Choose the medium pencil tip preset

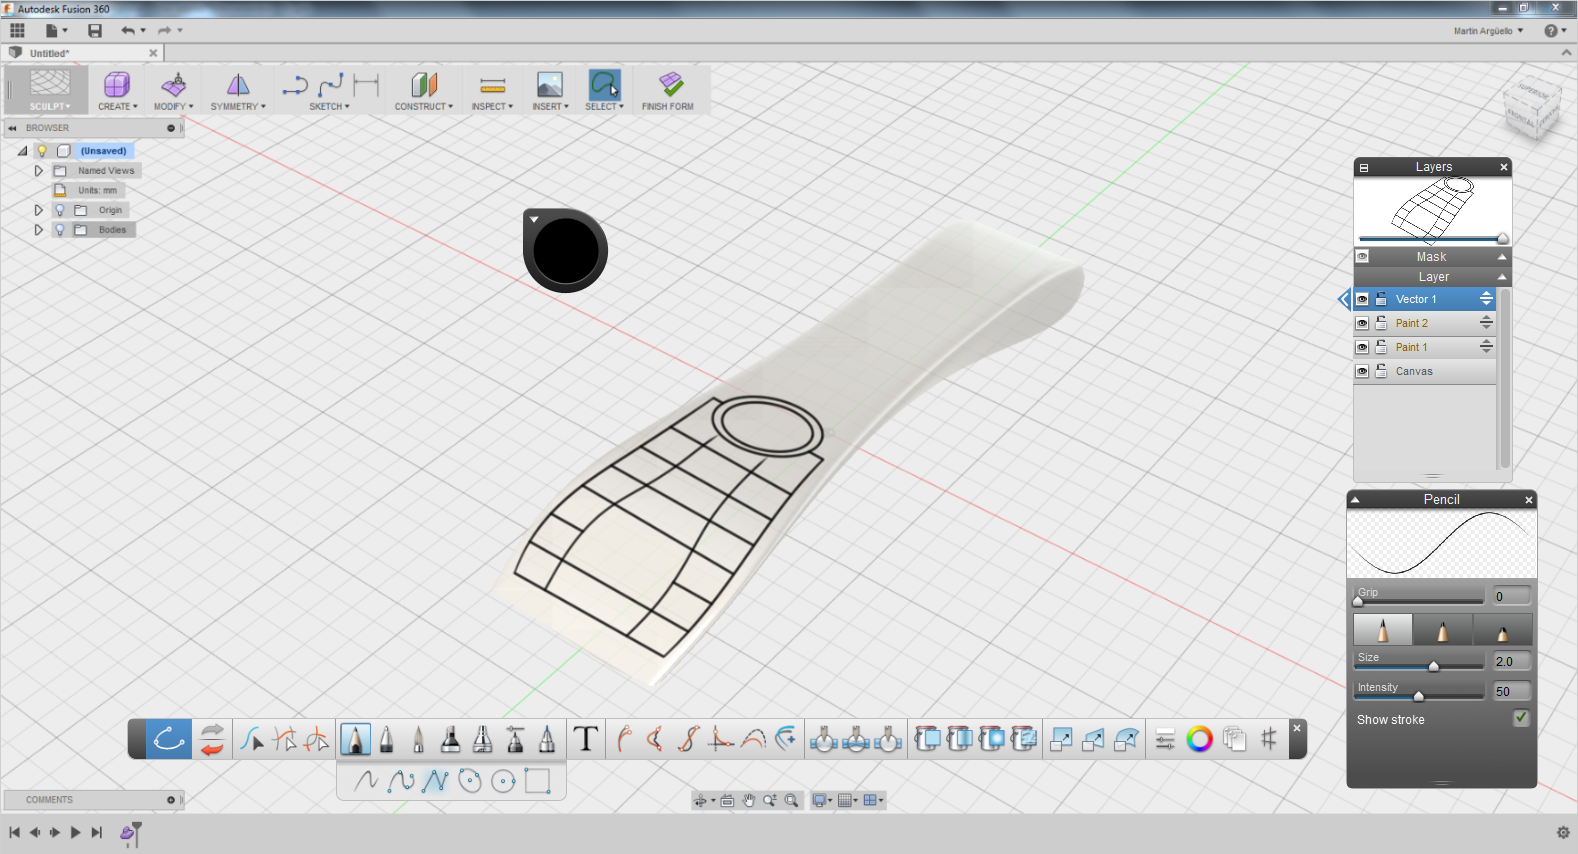(1442, 630)
